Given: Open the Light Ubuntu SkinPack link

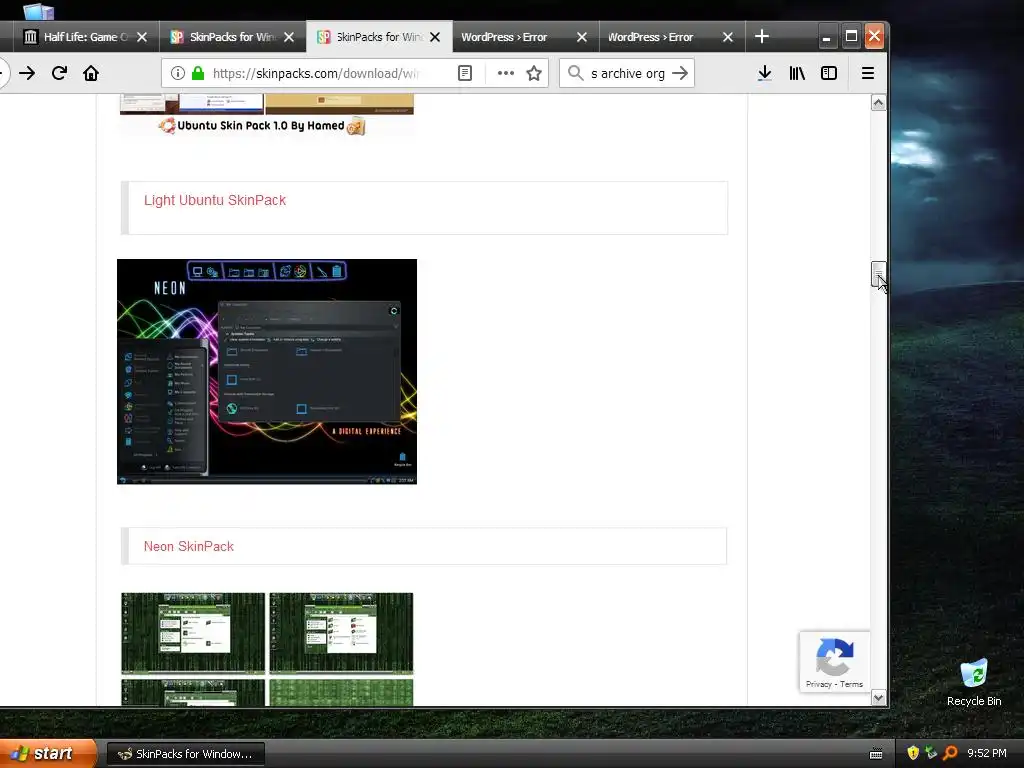Looking at the screenshot, I should (215, 200).
